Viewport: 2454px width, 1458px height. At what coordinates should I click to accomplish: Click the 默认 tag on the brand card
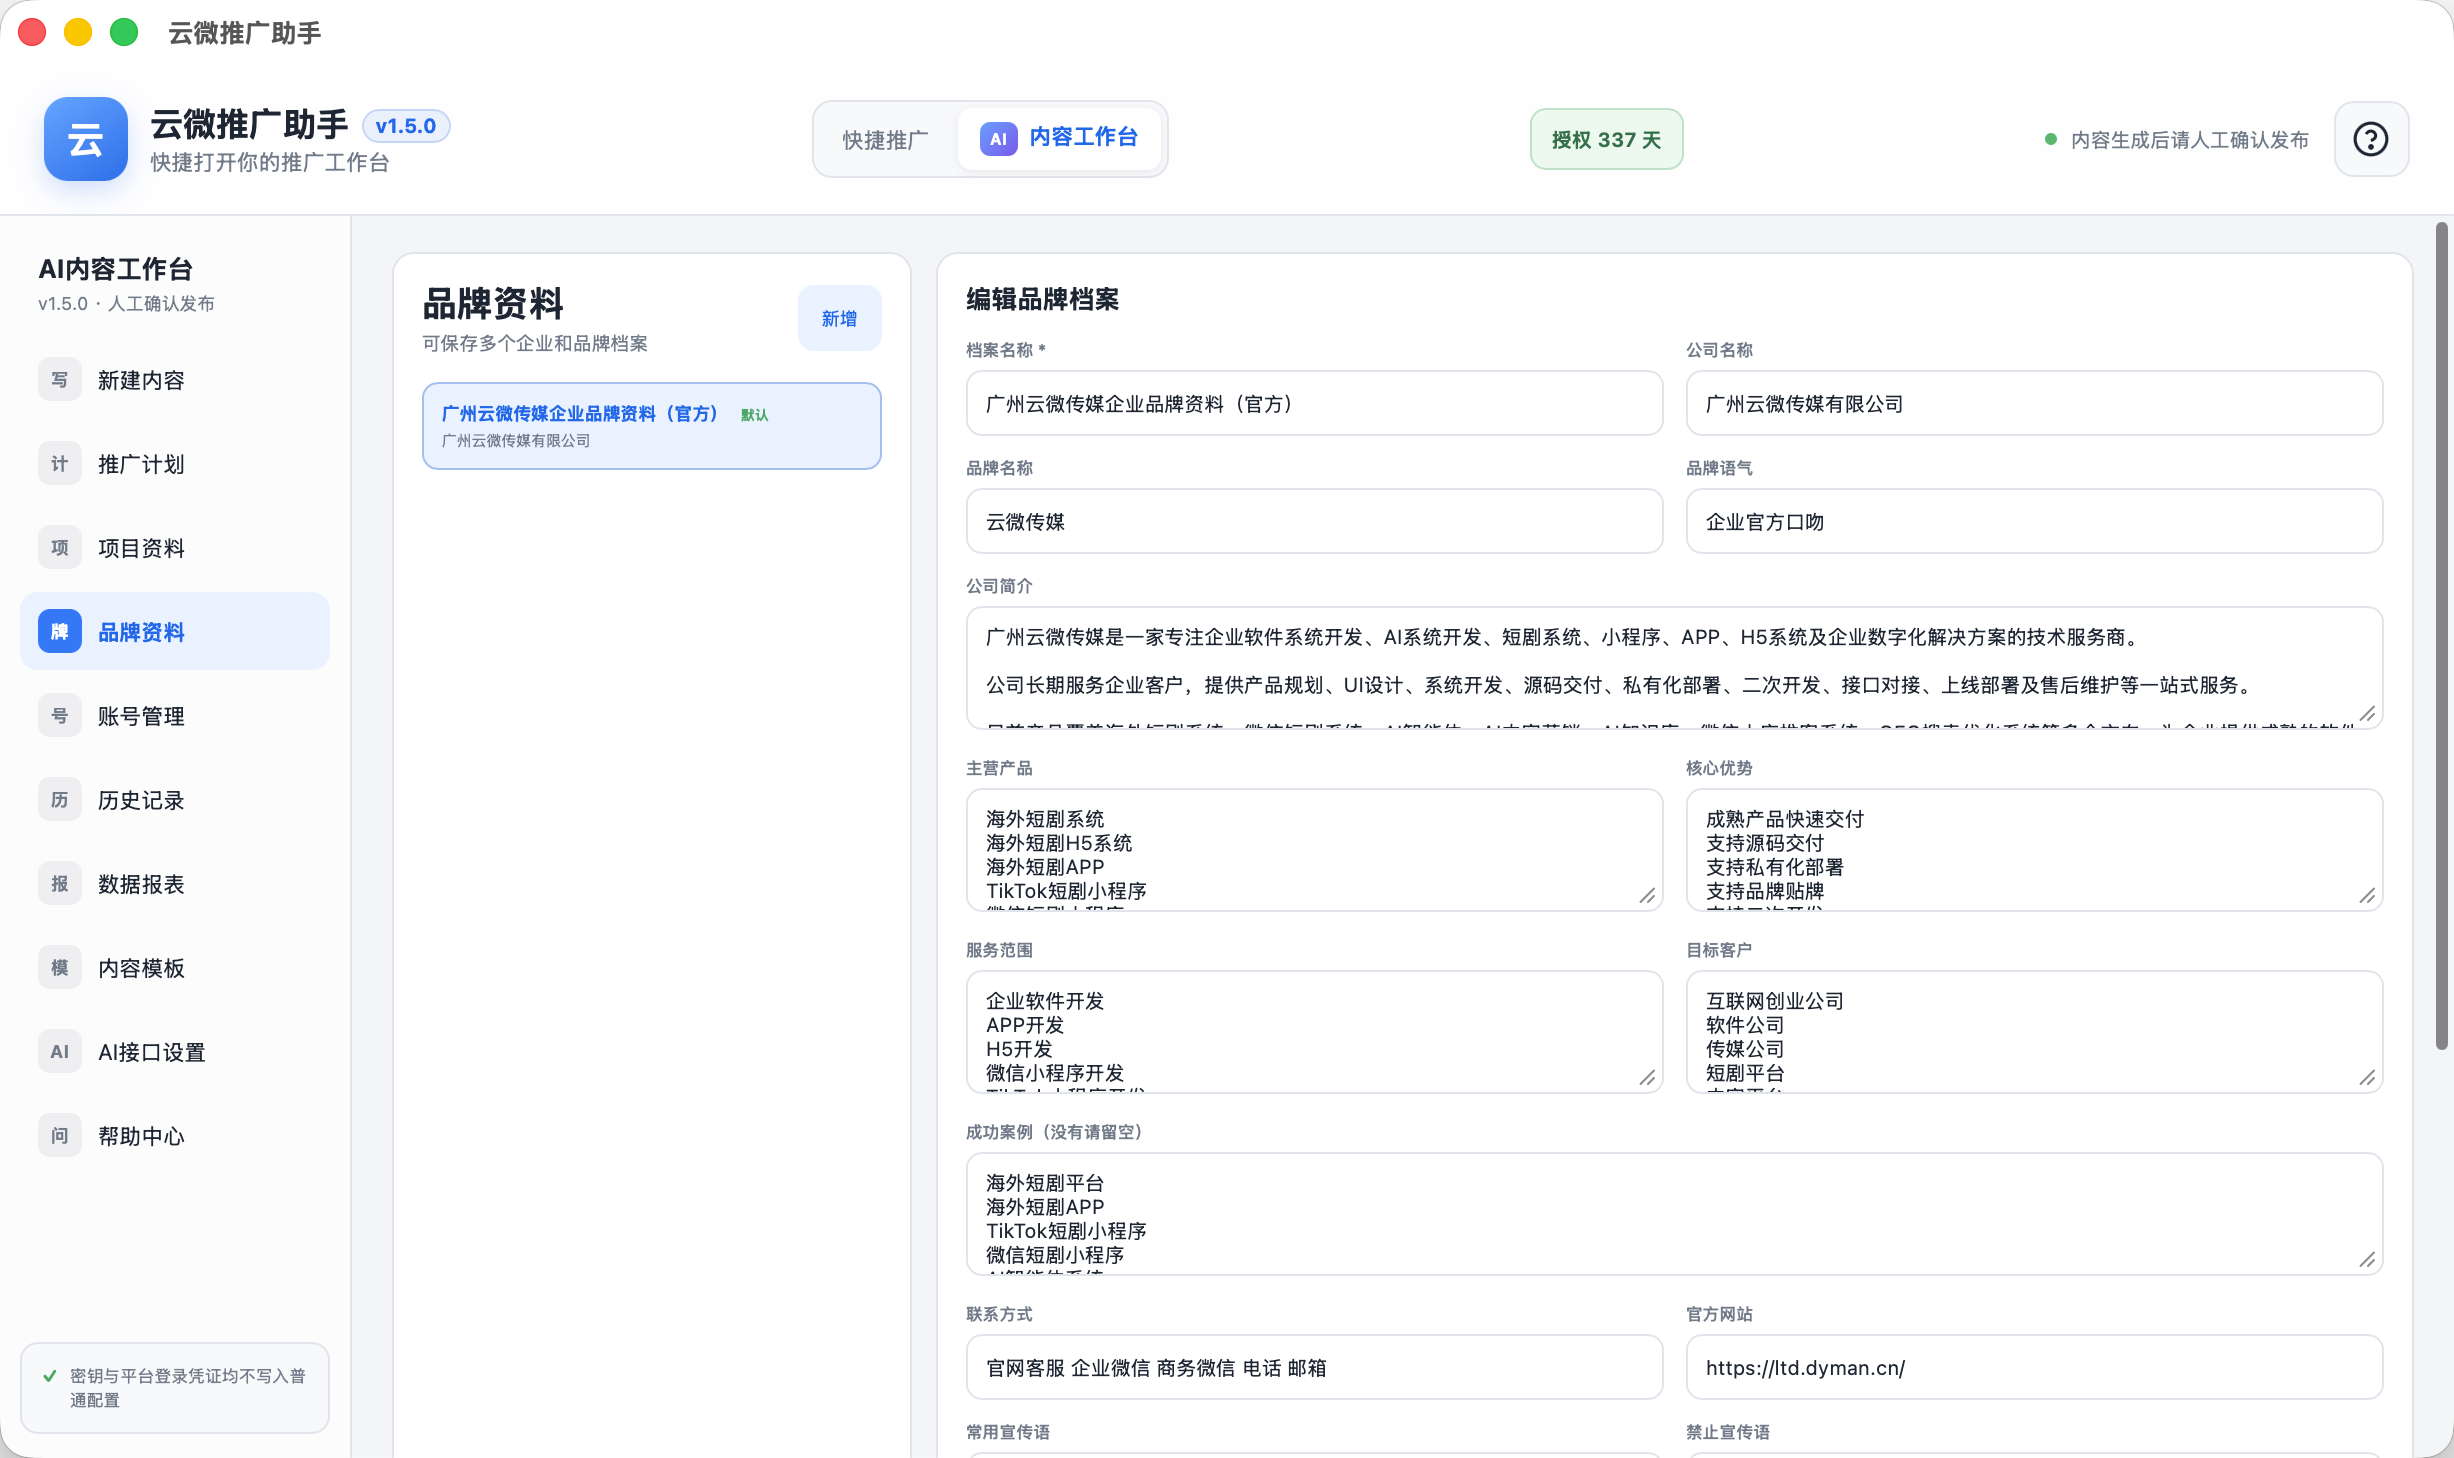[x=754, y=415]
